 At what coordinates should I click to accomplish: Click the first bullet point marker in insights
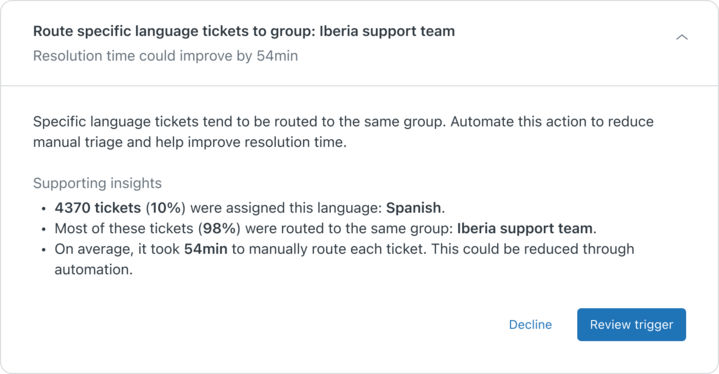tap(44, 209)
